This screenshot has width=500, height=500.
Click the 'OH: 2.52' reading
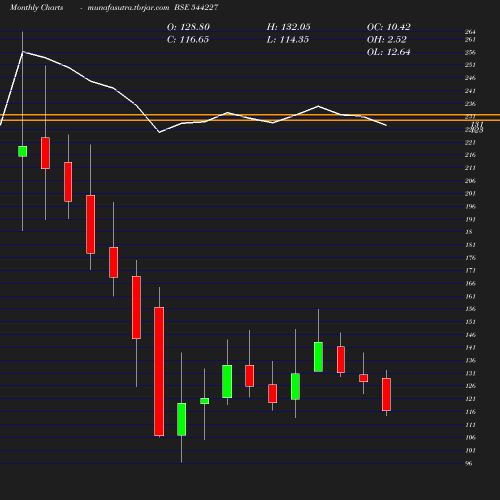pyautogui.click(x=387, y=40)
